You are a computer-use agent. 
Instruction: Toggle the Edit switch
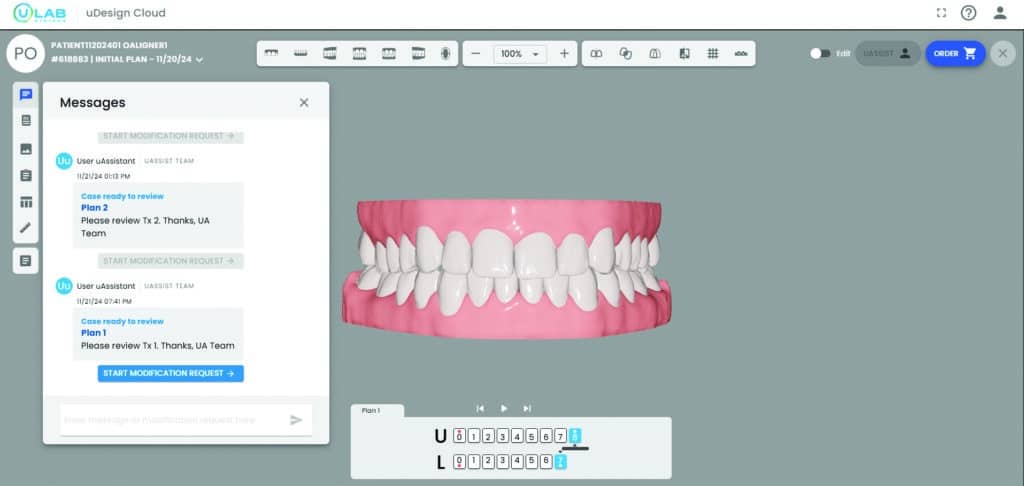[x=819, y=54]
